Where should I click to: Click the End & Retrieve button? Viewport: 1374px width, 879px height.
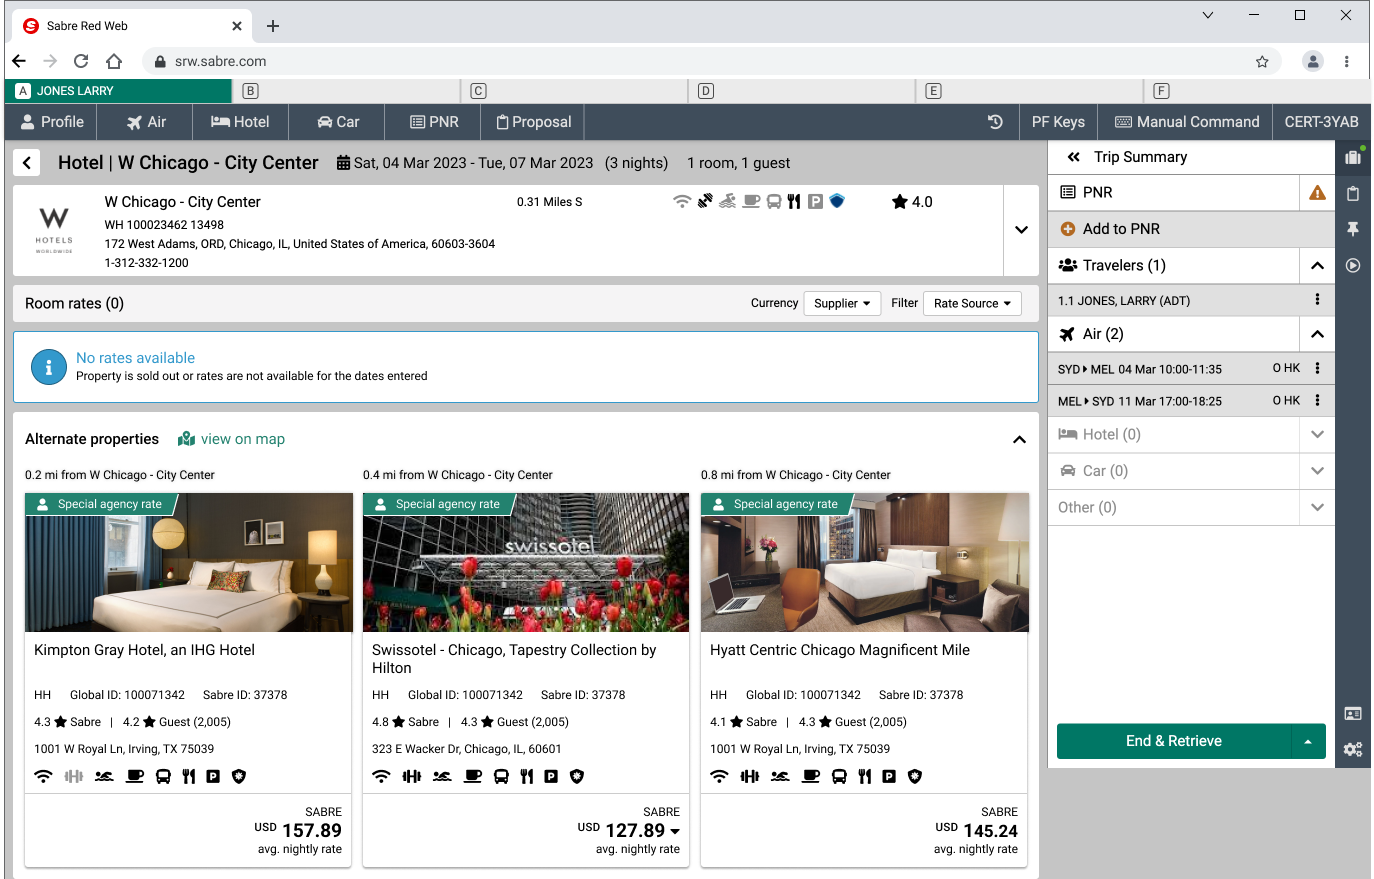(x=1174, y=741)
